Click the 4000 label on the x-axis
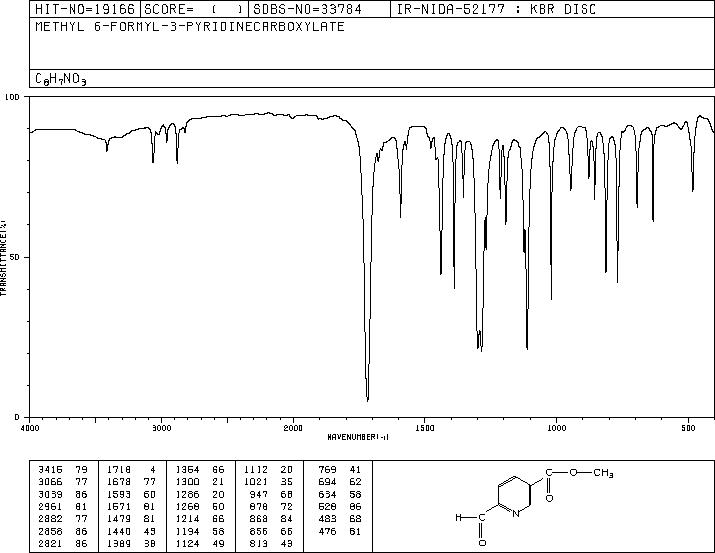 (x=30, y=428)
